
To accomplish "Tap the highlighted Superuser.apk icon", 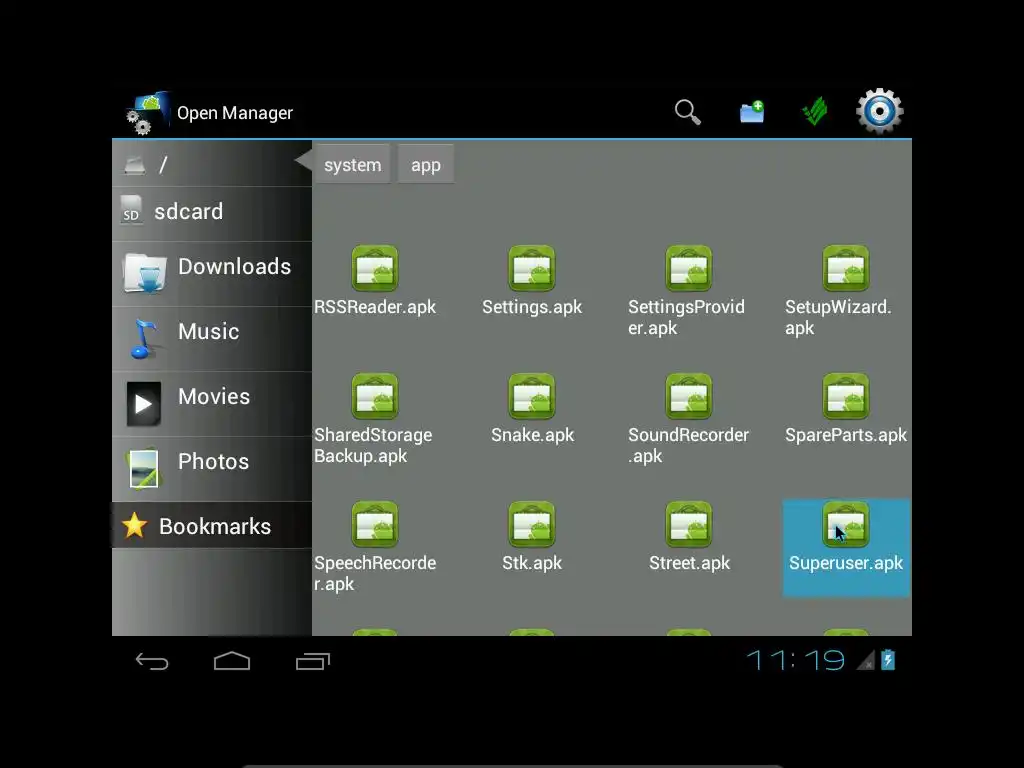I will pos(846,524).
